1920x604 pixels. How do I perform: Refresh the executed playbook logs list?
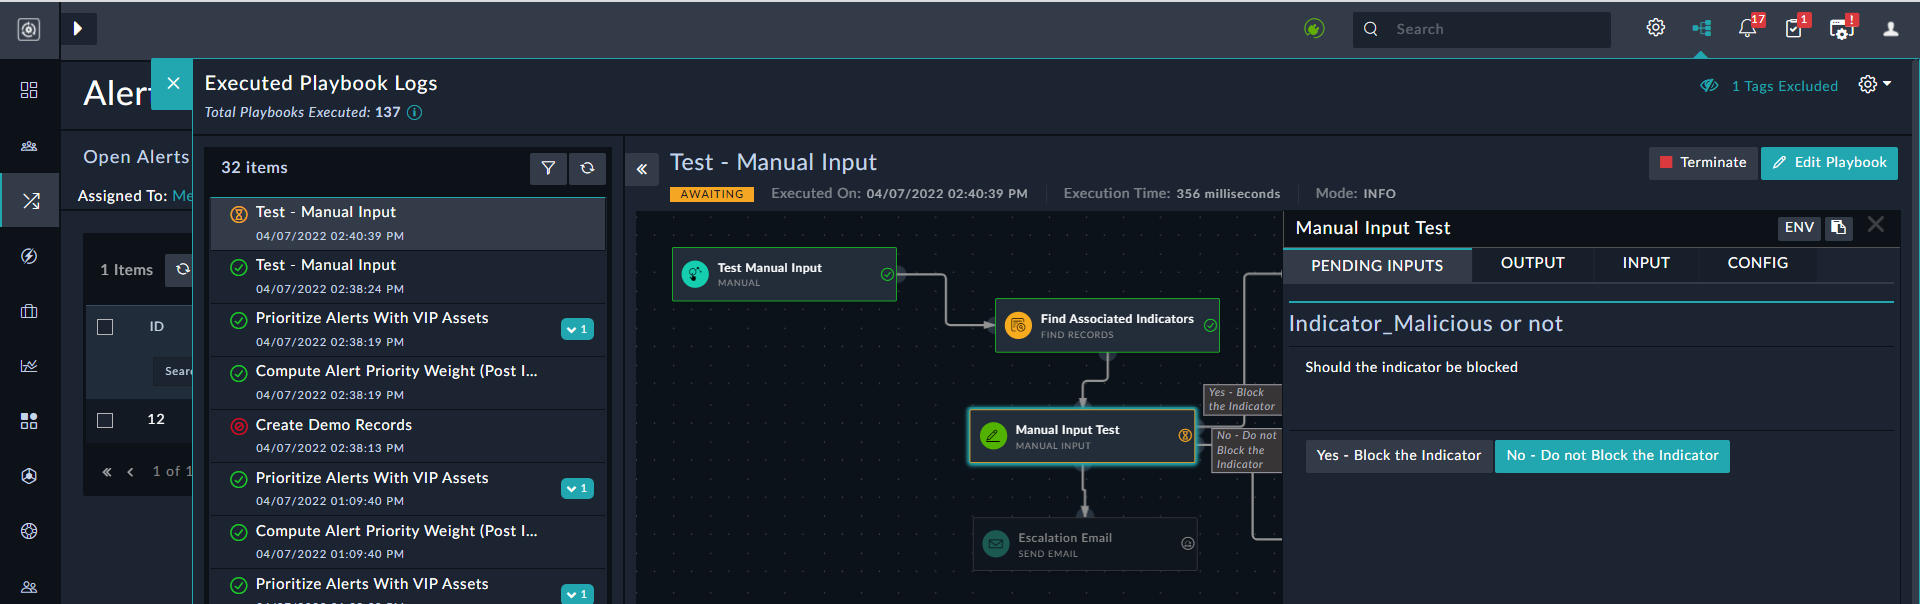click(x=587, y=168)
